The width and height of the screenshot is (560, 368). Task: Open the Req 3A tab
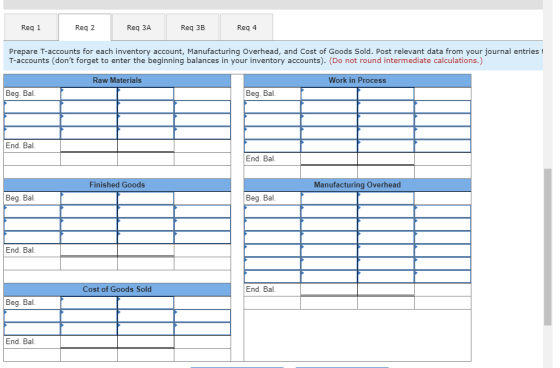pyautogui.click(x=139, y=28)
